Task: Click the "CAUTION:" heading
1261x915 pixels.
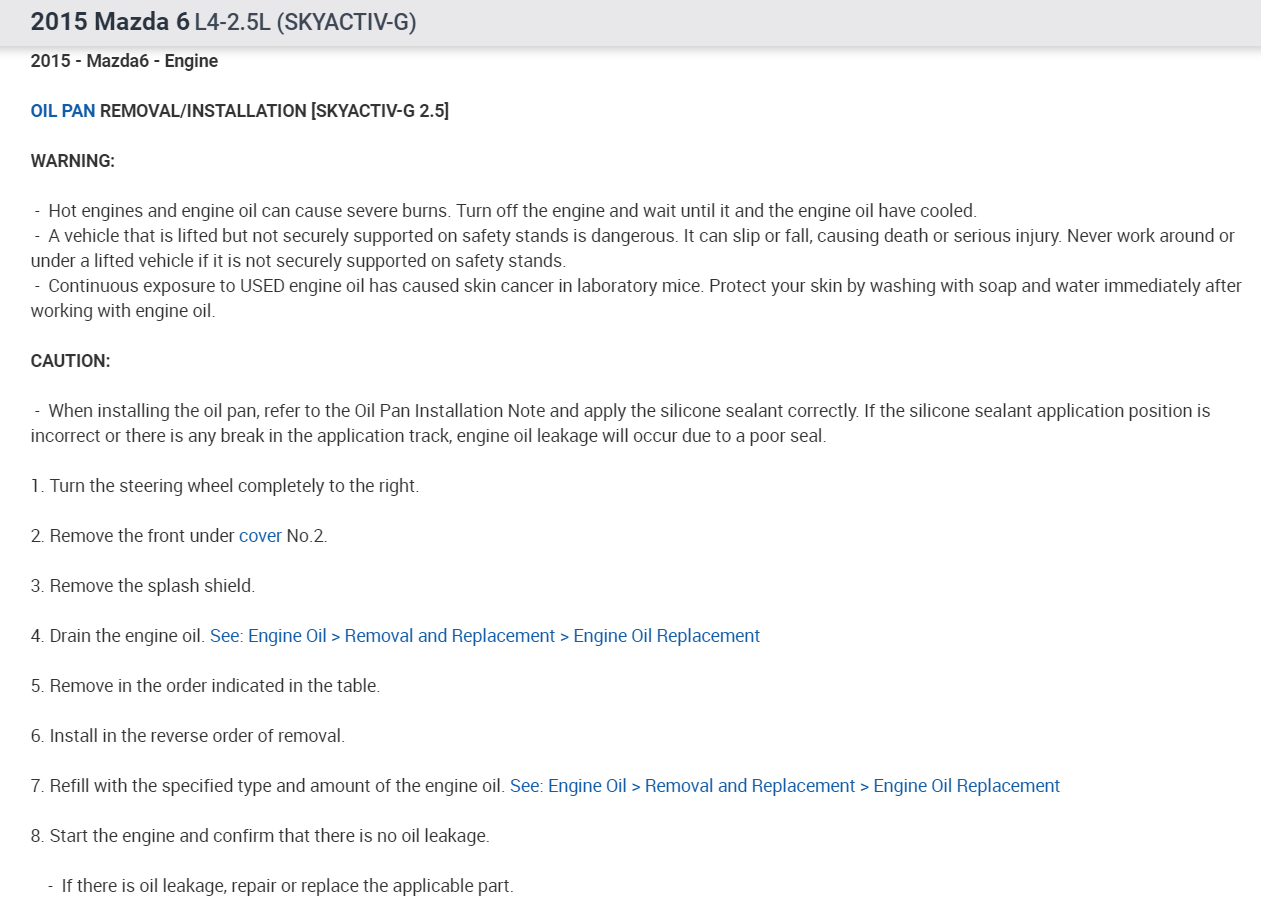Action: click(x=71, y=361)
